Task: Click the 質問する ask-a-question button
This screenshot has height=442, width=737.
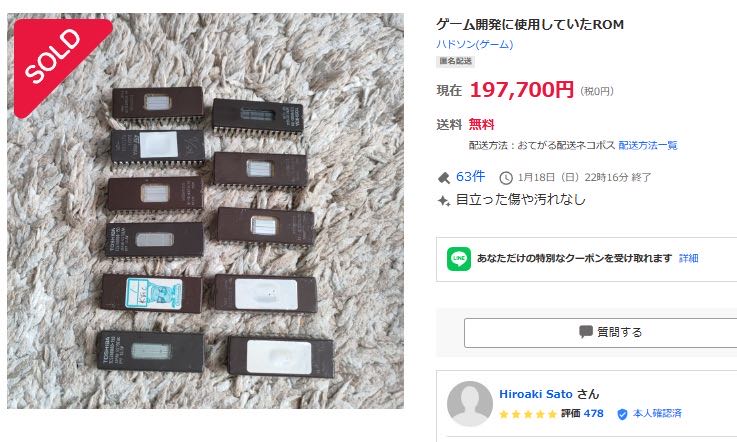Action: (601, 332)
